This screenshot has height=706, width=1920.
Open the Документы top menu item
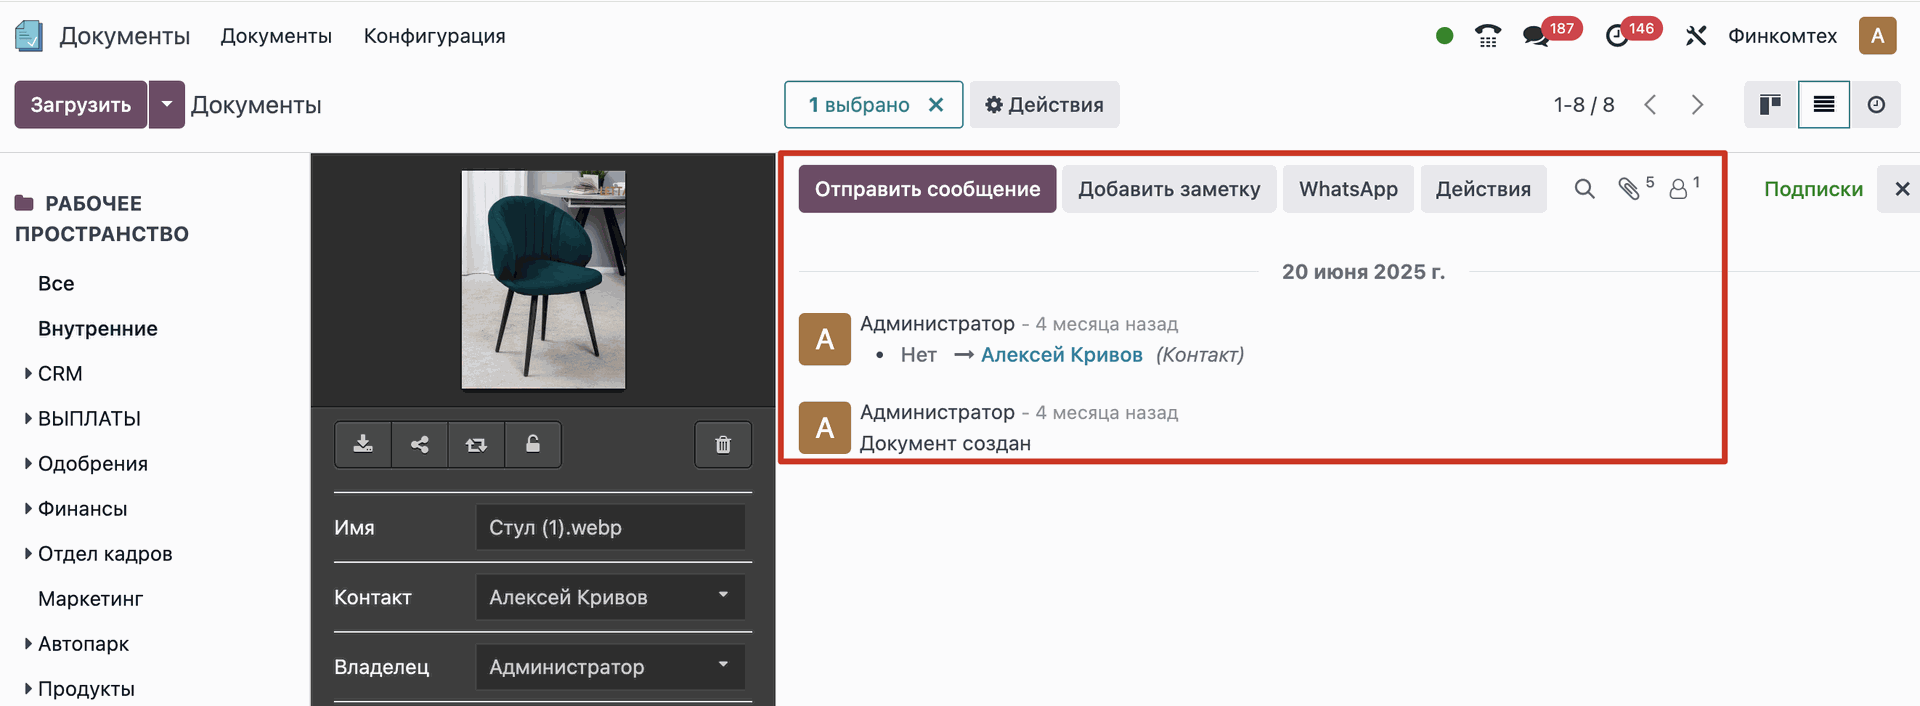click(x=276, y=36)
